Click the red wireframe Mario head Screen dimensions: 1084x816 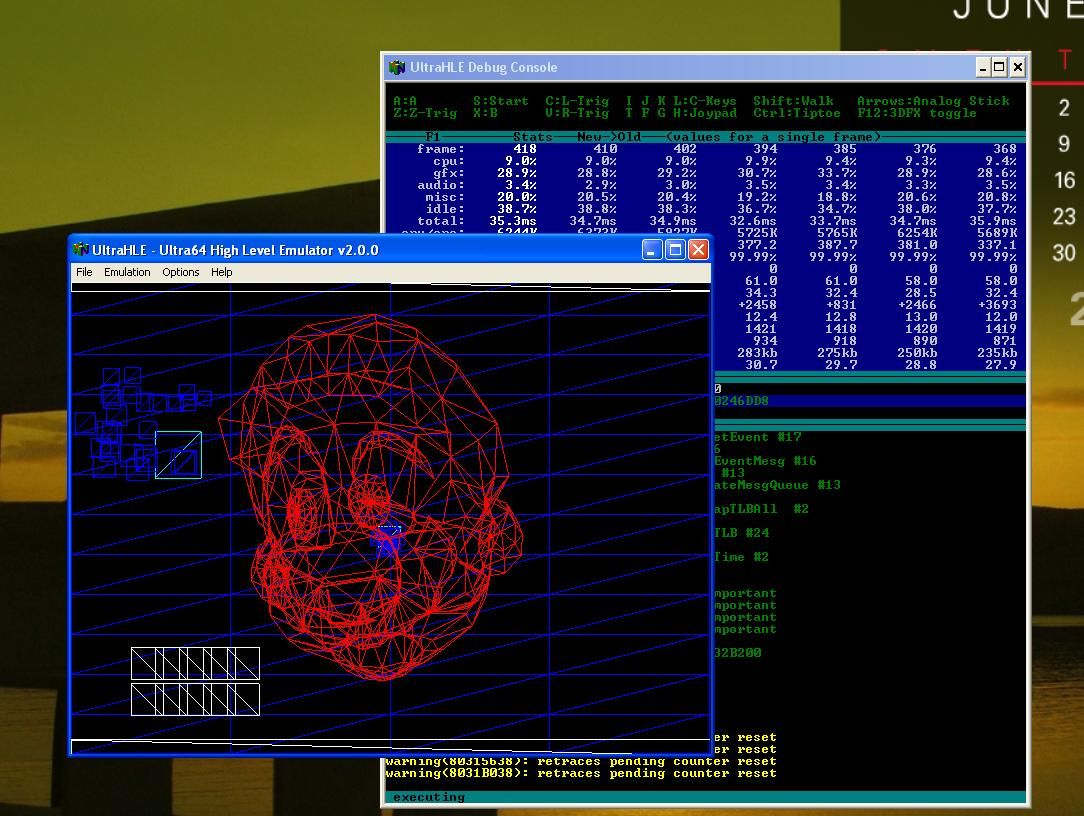pos(370,500)
